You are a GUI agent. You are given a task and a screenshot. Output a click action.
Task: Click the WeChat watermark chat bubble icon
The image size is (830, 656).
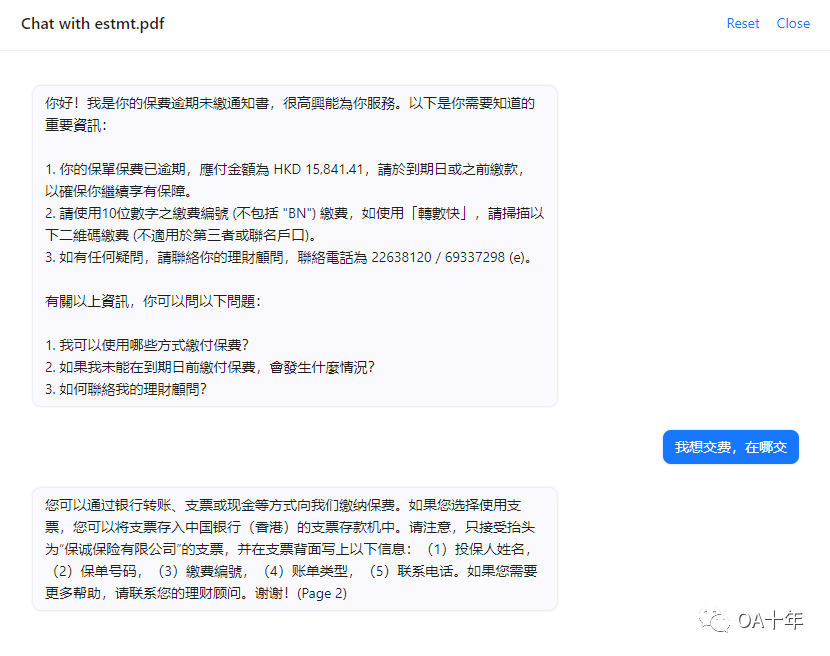(716, 621)
